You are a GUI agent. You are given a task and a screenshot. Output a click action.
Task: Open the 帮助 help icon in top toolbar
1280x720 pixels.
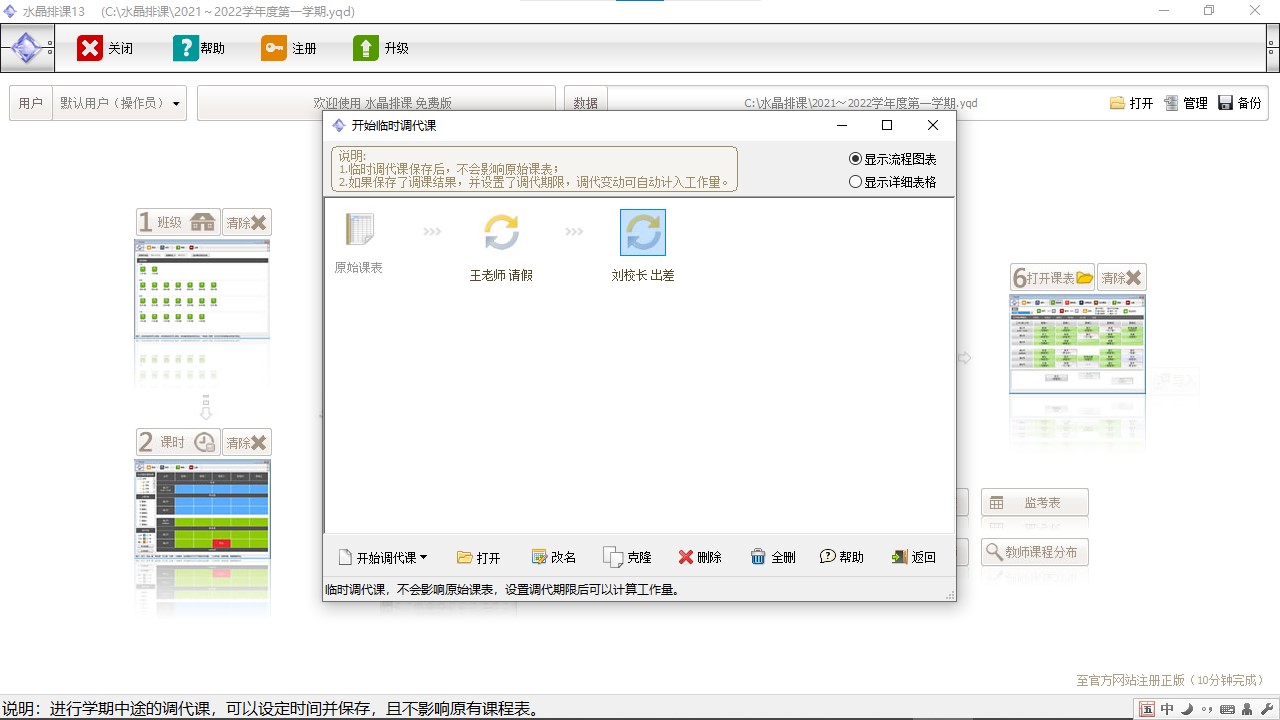(x=199, y=46)
